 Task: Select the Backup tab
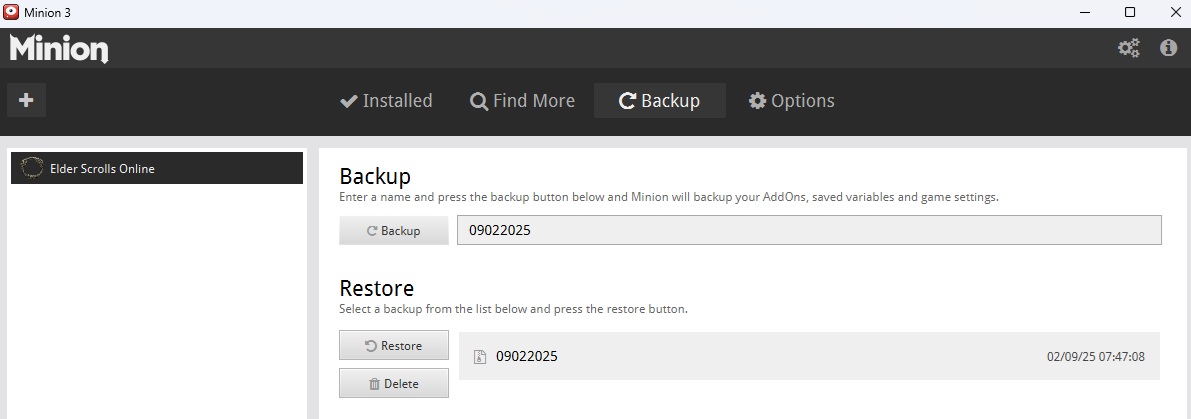659,101
